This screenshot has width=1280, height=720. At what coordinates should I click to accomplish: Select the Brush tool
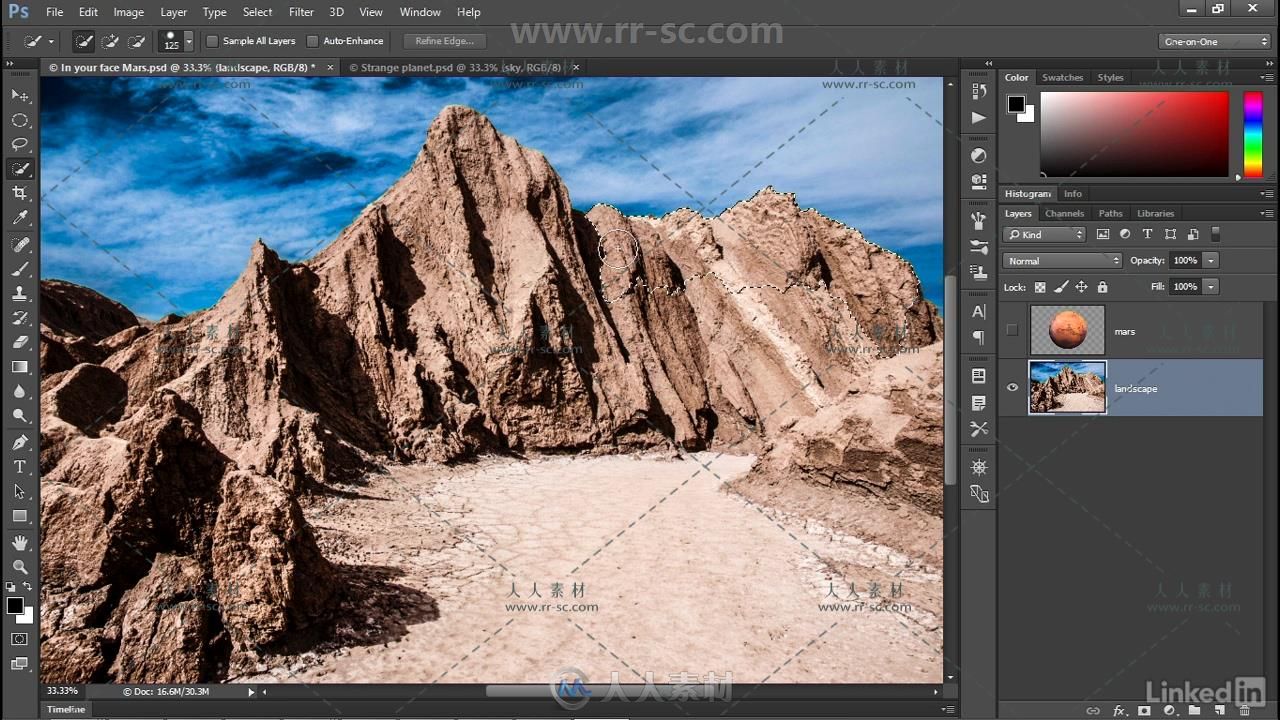tap(20, 270)
